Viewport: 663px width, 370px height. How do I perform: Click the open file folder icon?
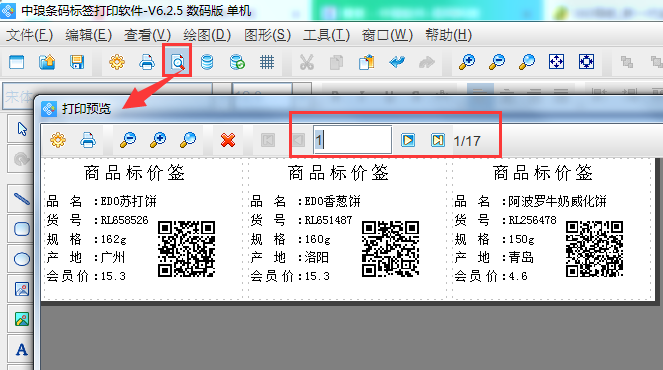[x=47, y=62]
